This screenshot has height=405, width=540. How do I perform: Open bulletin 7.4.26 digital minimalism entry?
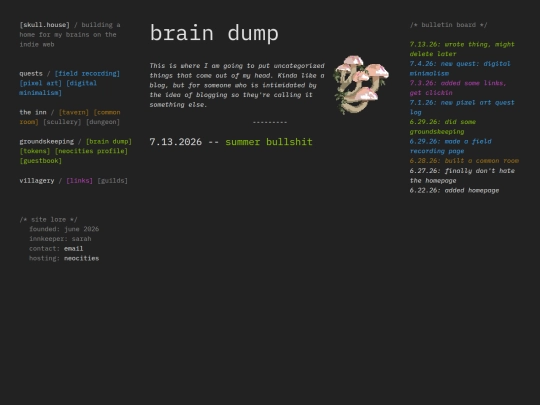tap(460, 68)
